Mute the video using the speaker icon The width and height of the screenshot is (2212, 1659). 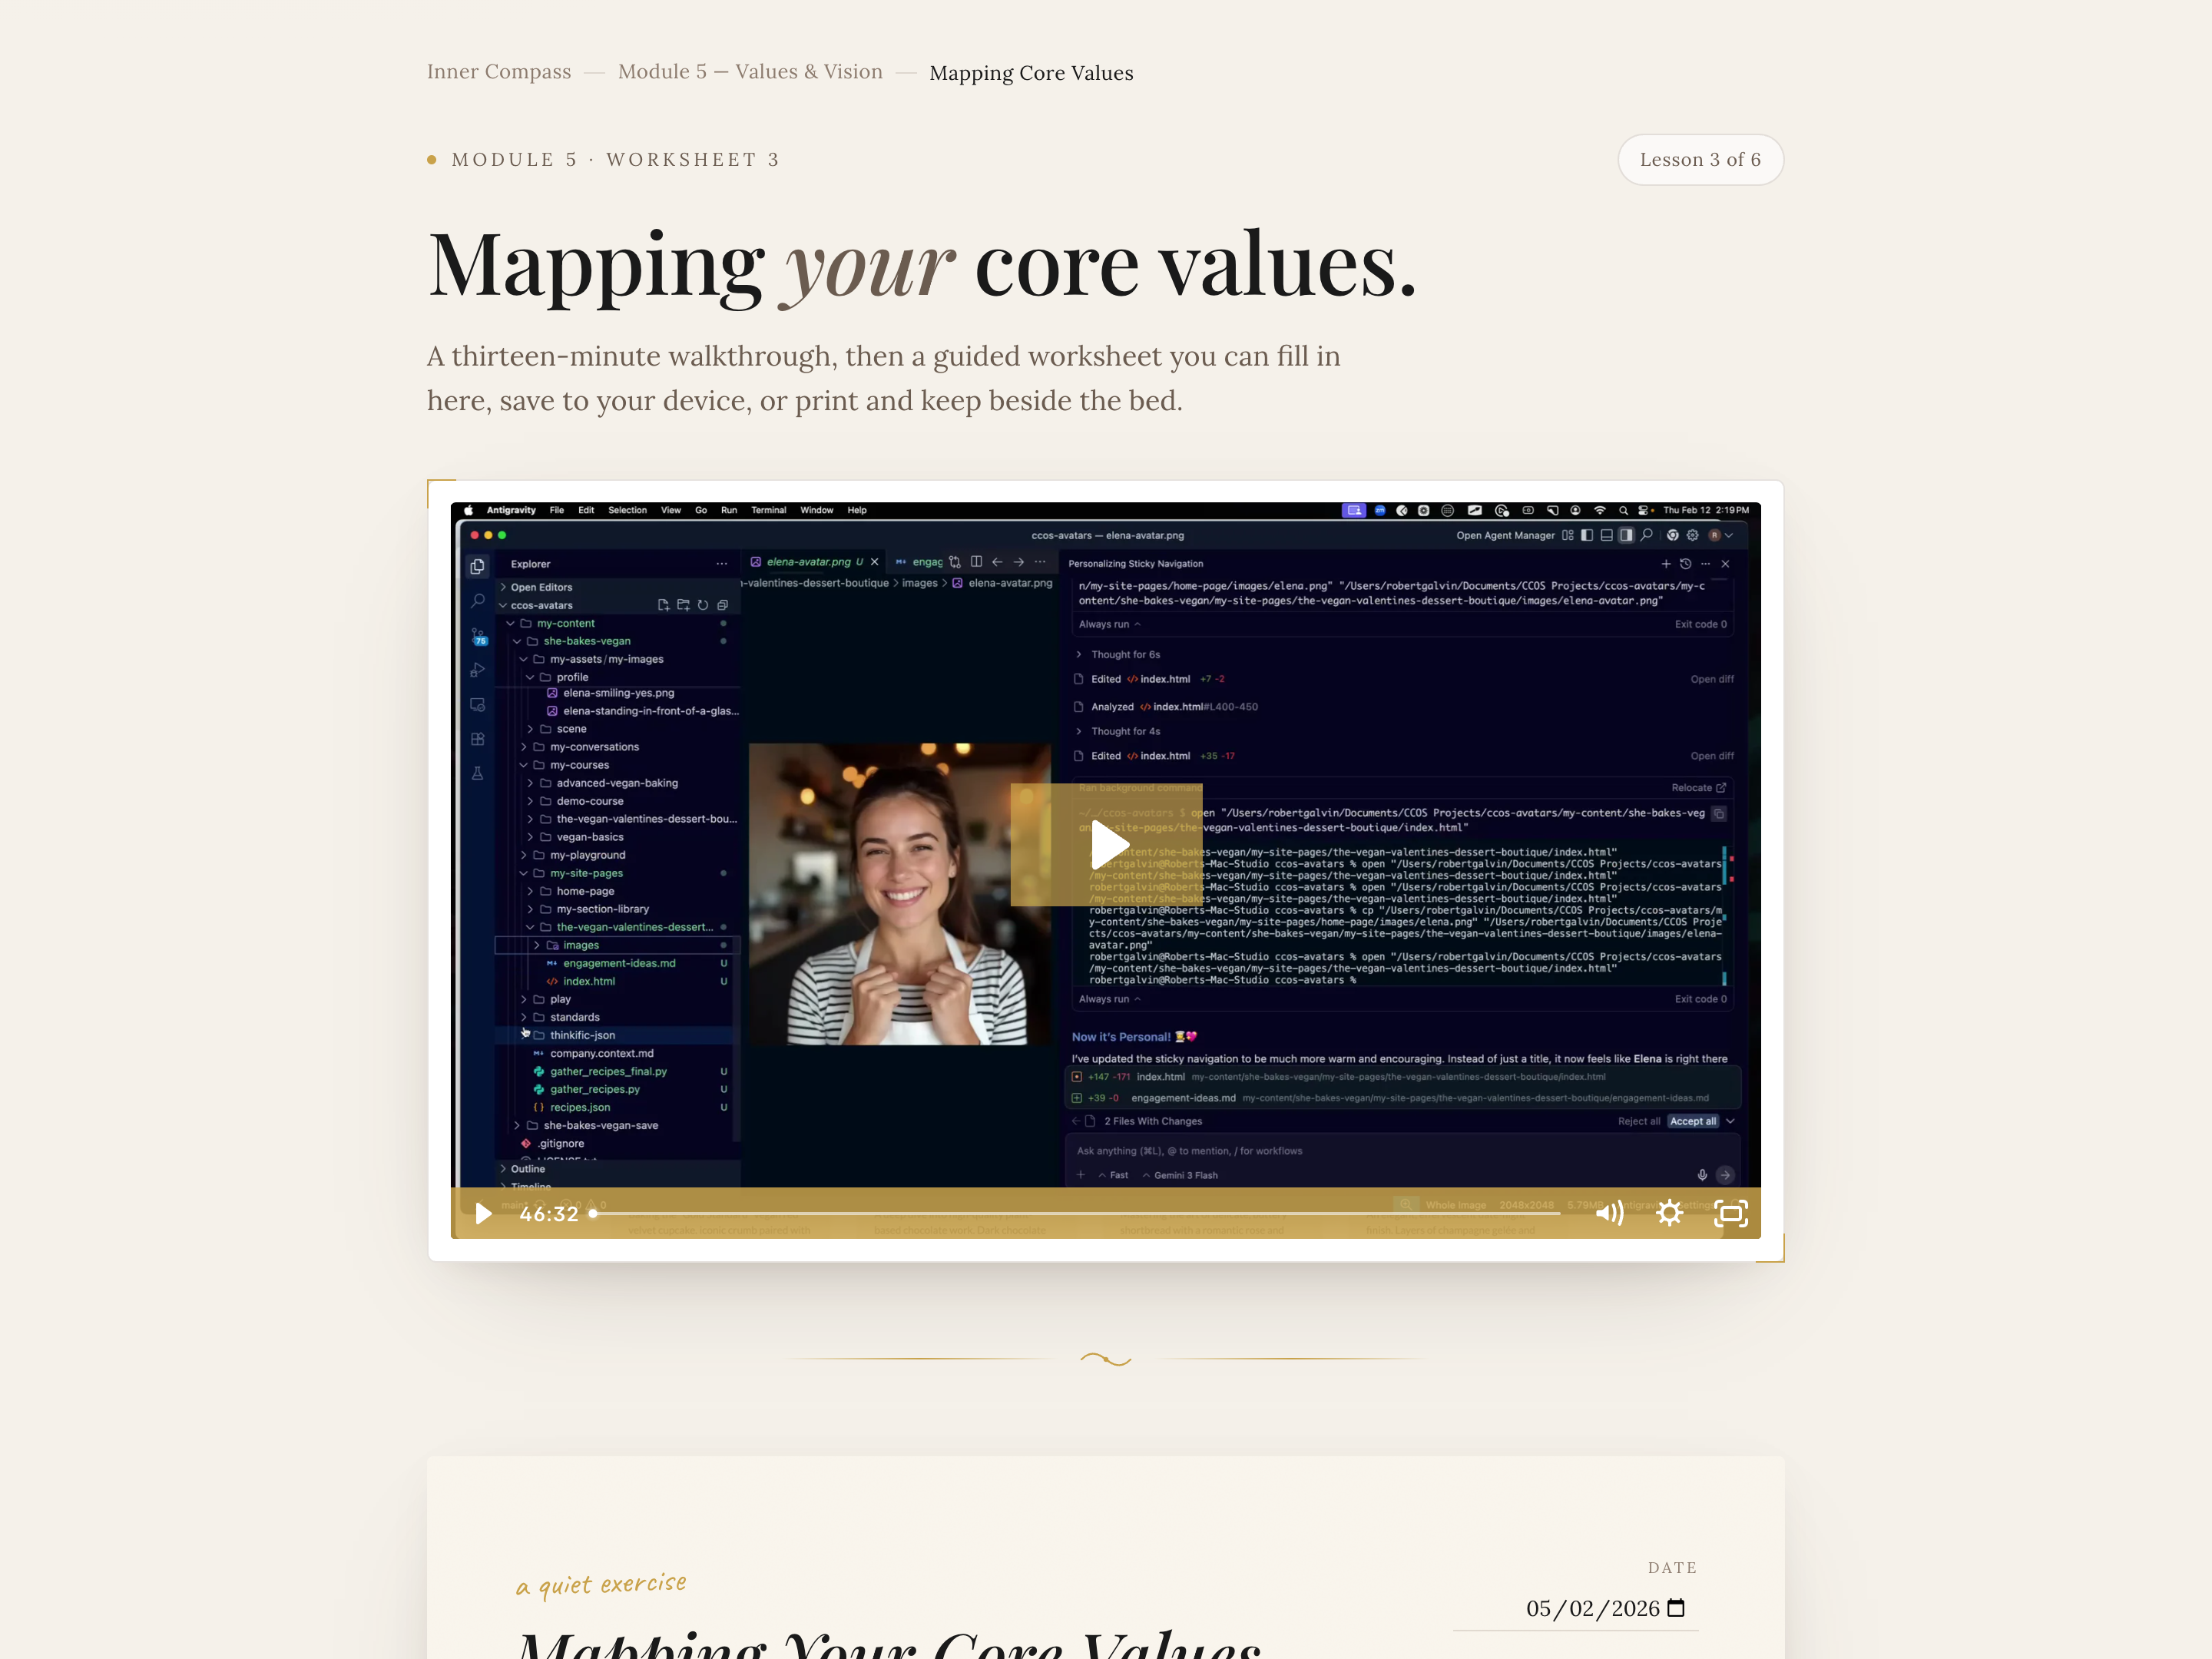tap(1609, 1214)
